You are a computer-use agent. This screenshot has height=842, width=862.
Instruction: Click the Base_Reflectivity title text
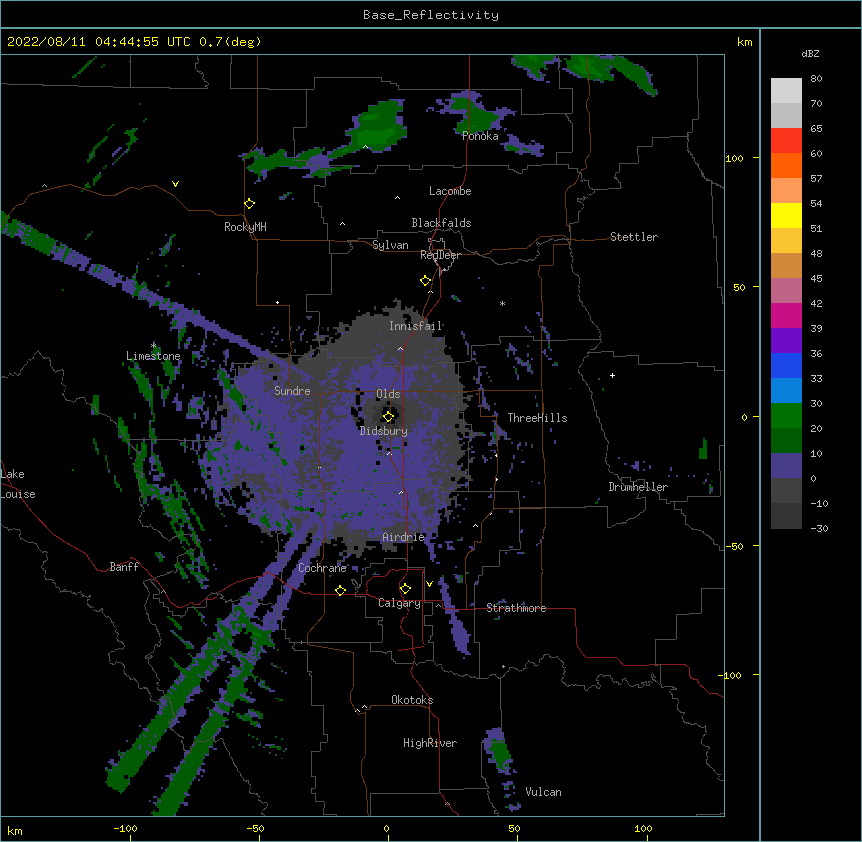tap(431, 15)
